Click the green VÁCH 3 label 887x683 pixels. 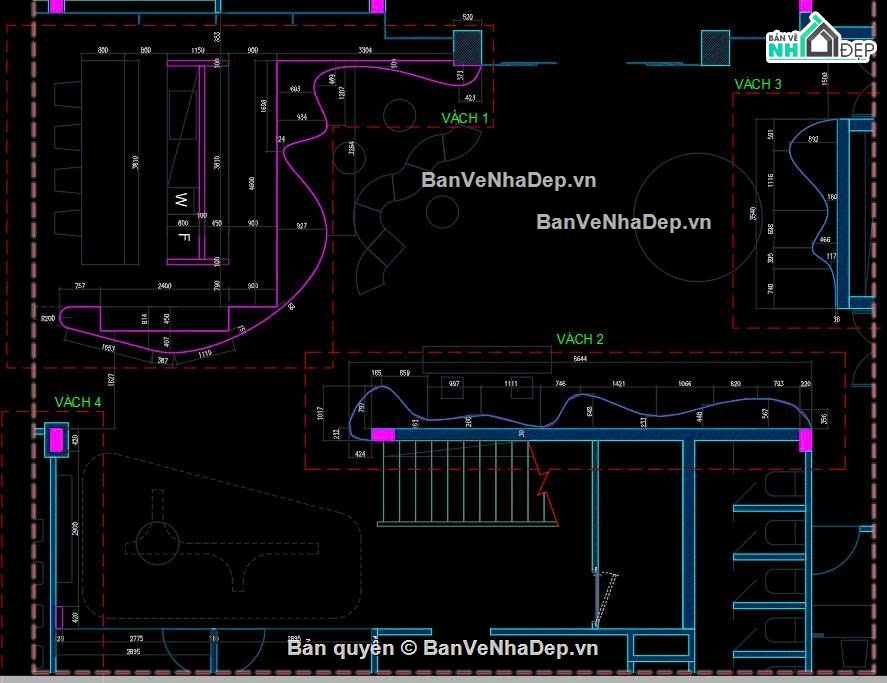tap(757, 84)
